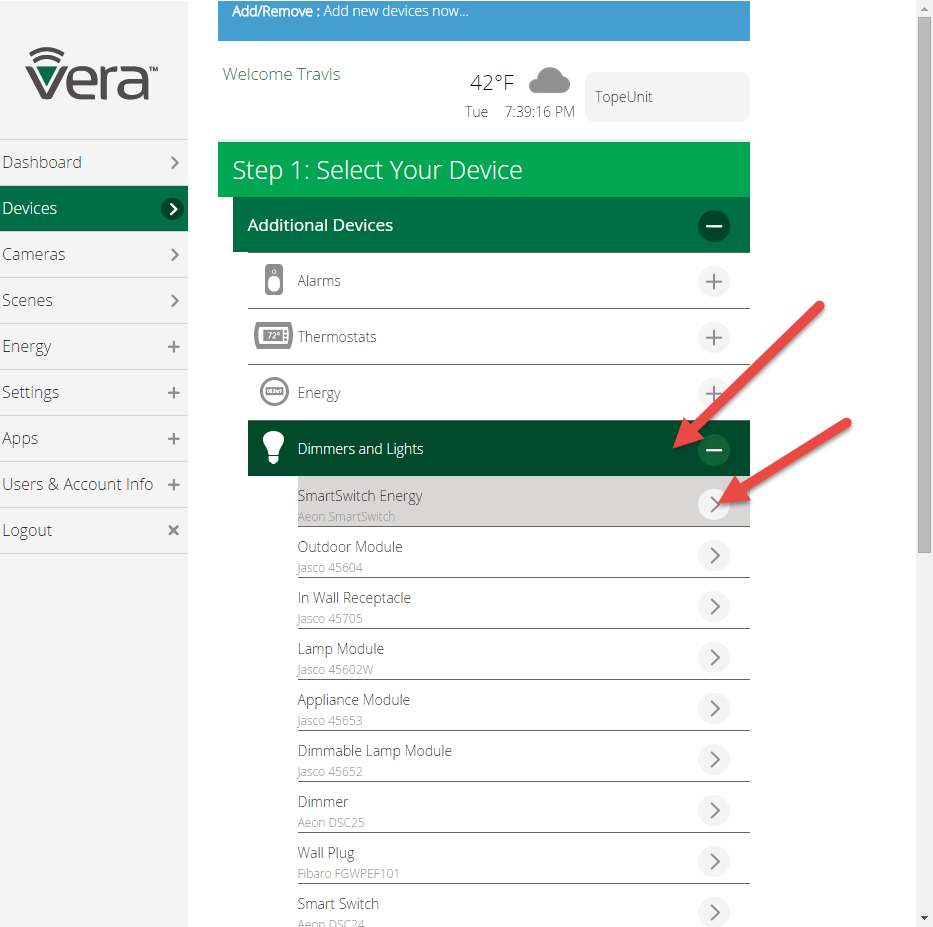The image size is (933, 927).
Task: Click the Alarms siren icon
Action: [274, 280]
